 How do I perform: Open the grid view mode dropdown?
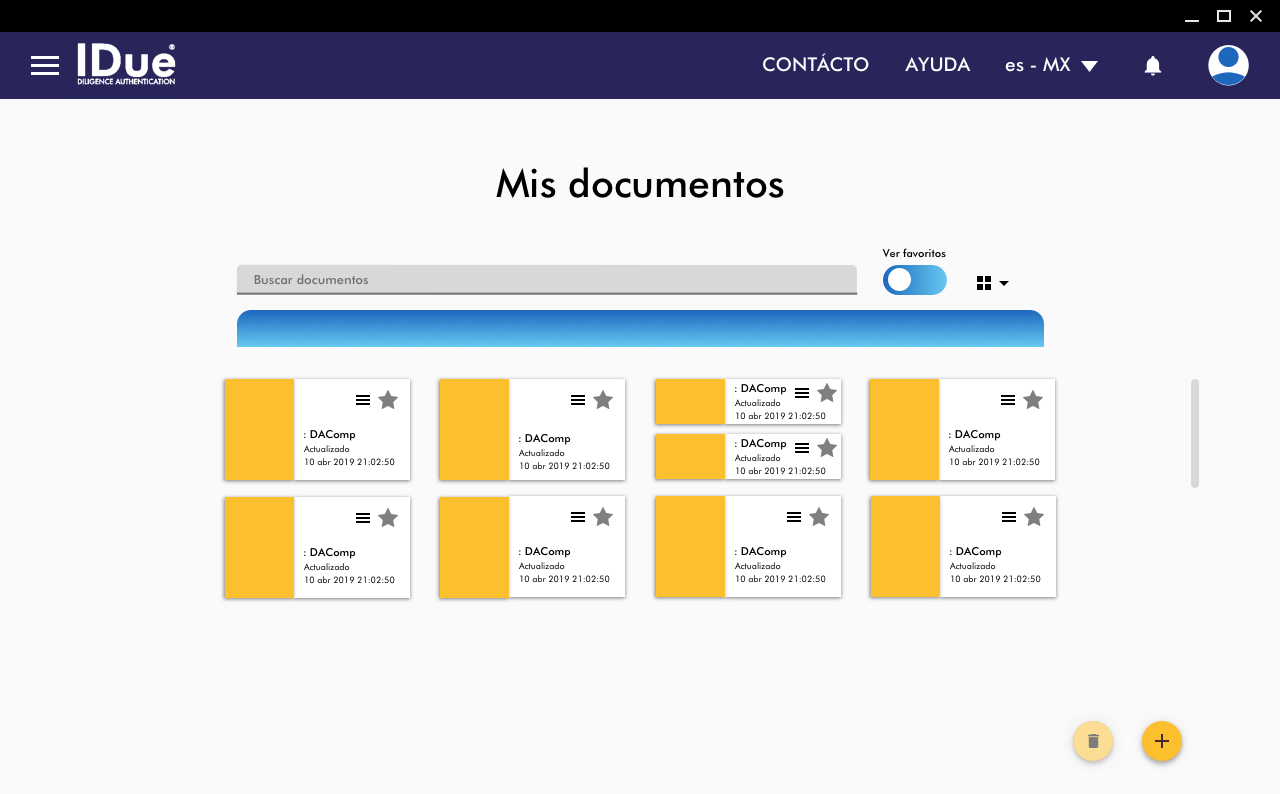point(992,284)
